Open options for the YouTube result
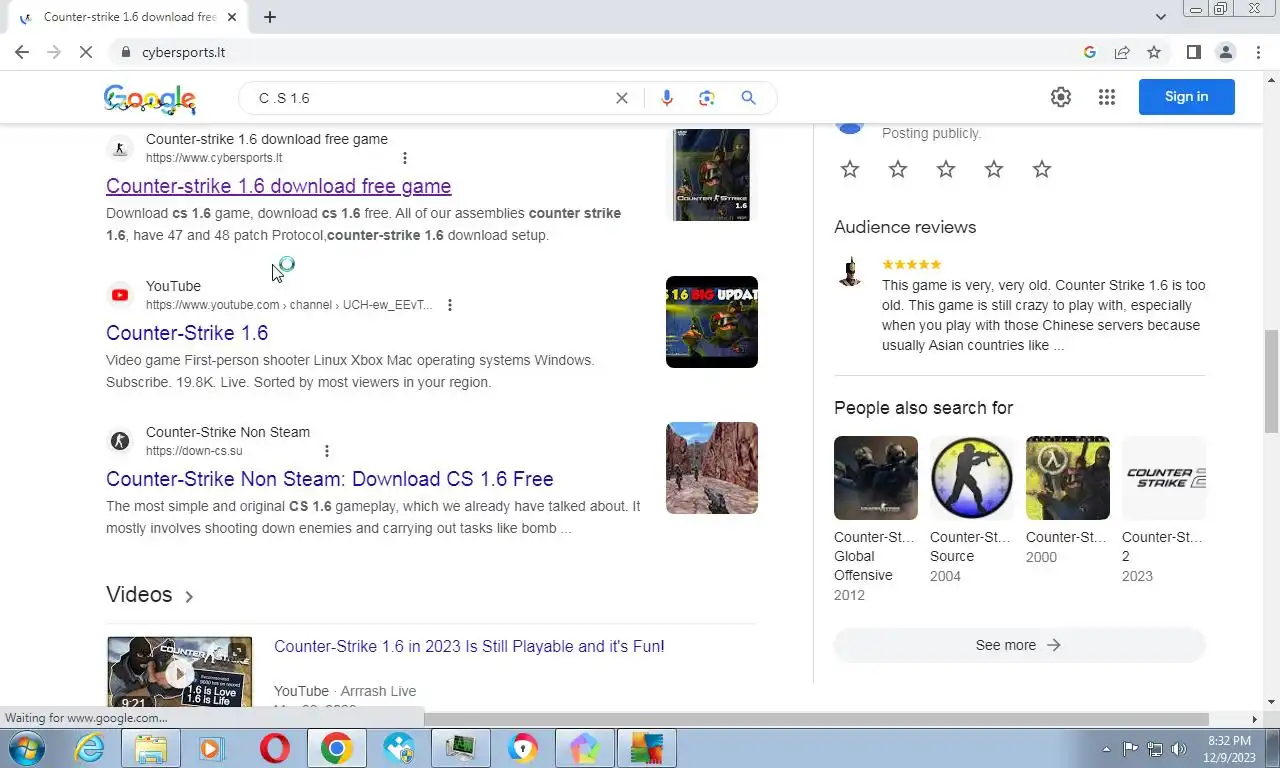Viewport: 1280px width, 768px height. [x=450, y=305]
